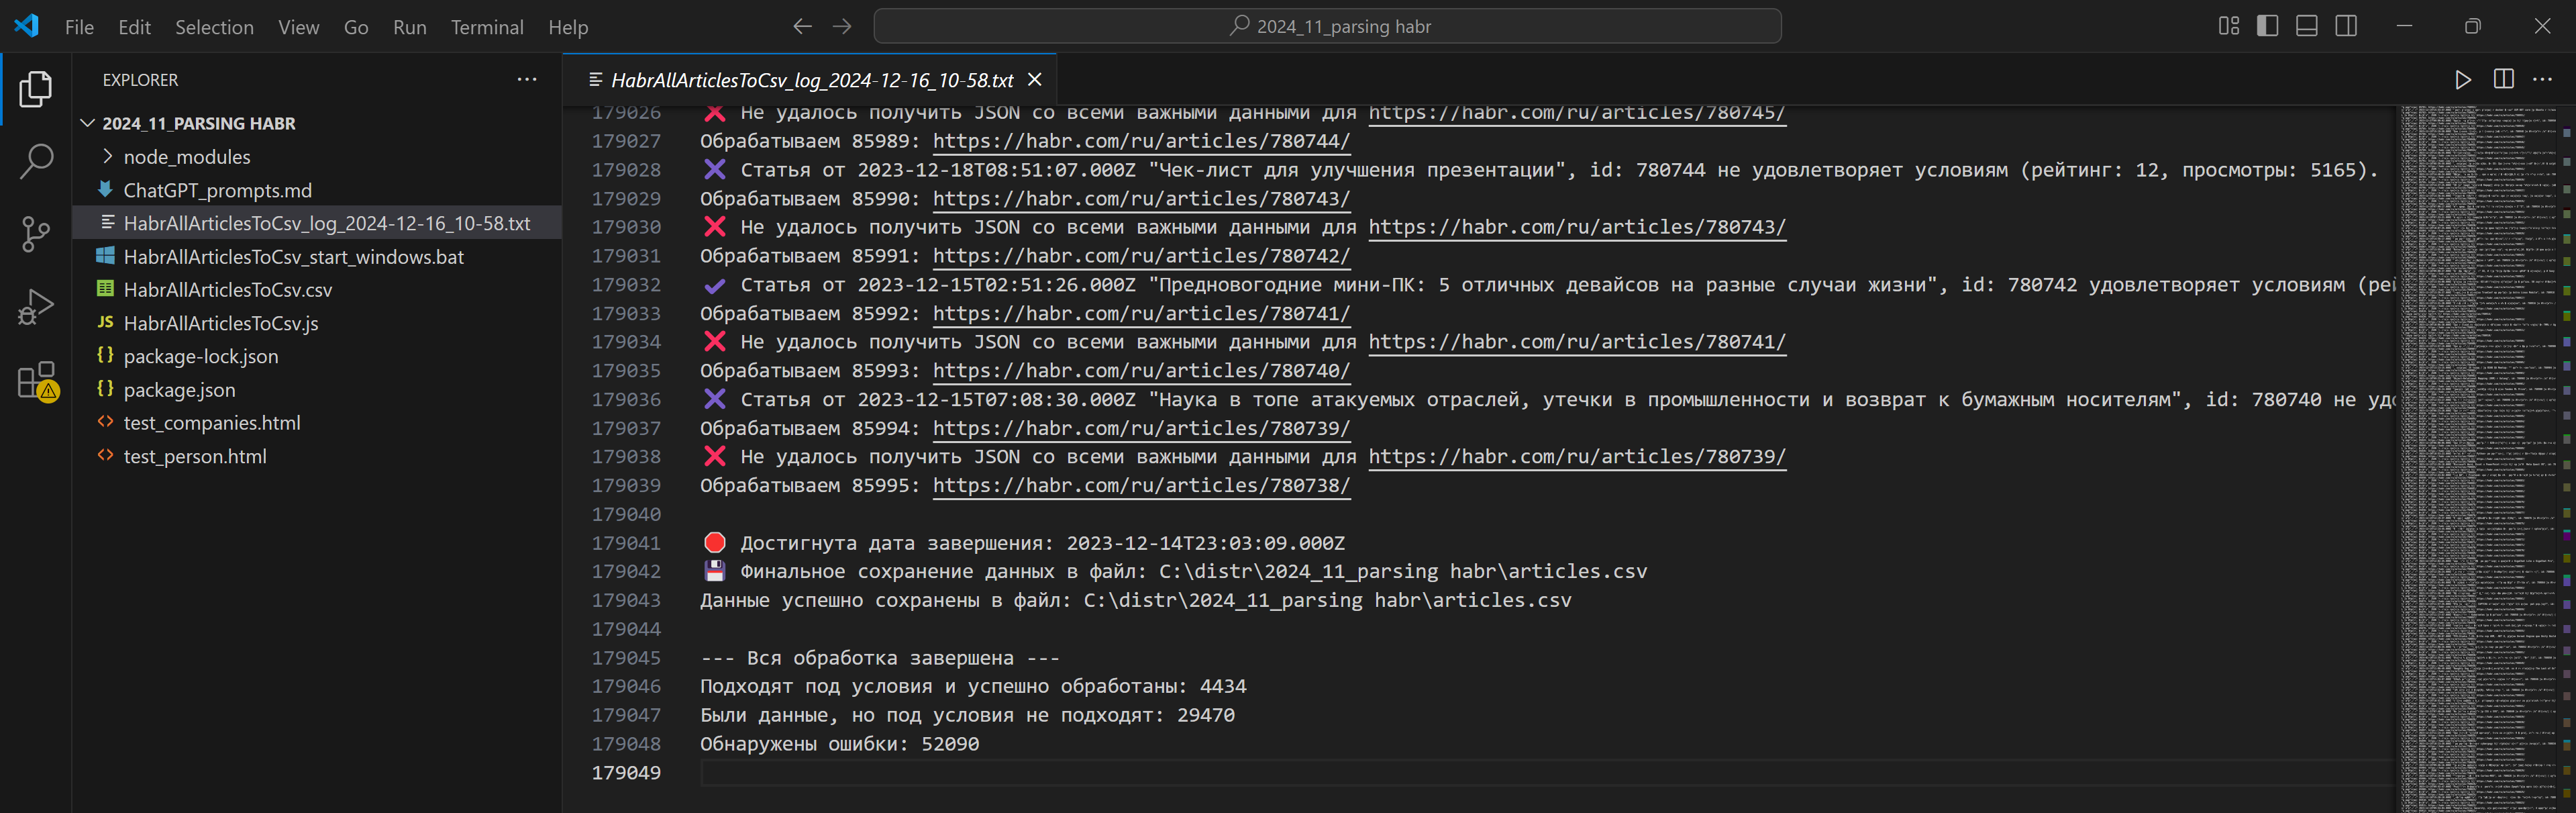Open the Extensions view

tap(36, 380)
